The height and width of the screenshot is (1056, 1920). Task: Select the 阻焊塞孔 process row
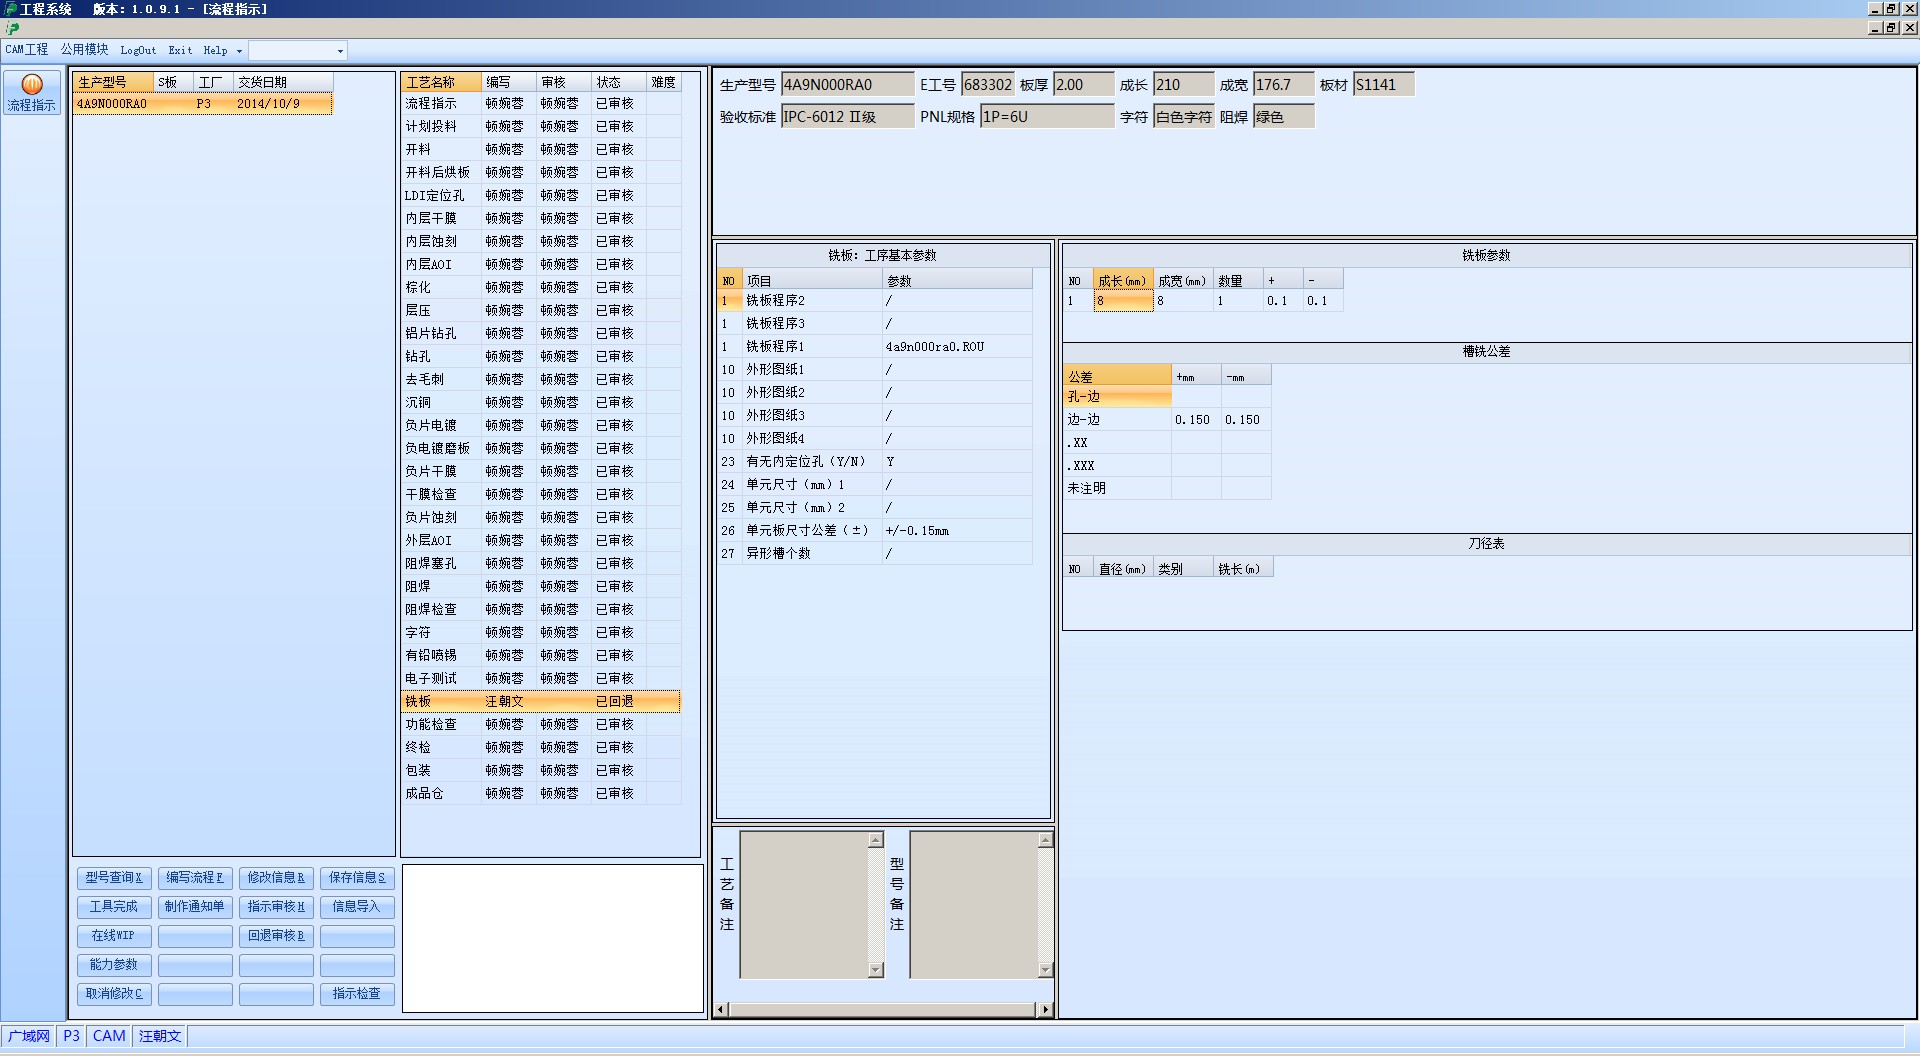click(x=540, y=564)
